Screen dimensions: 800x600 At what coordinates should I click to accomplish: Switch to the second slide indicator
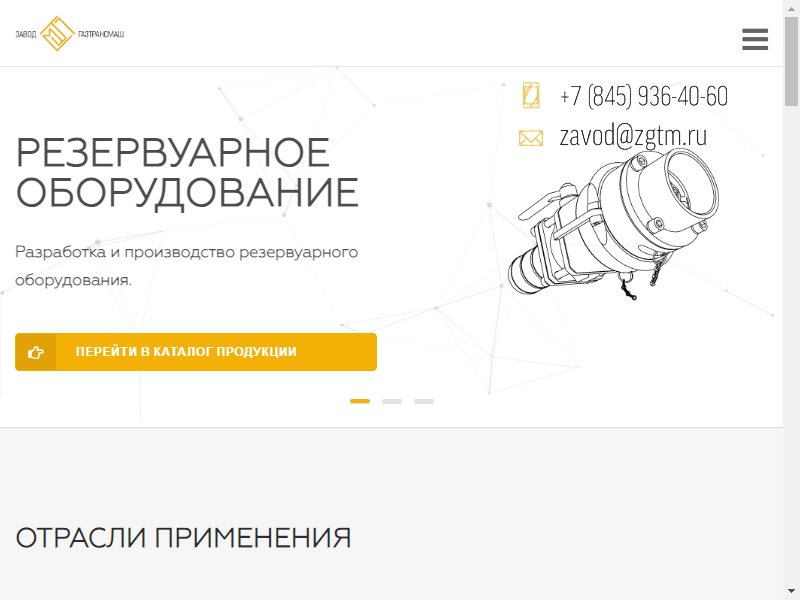(x=392, y=402)
